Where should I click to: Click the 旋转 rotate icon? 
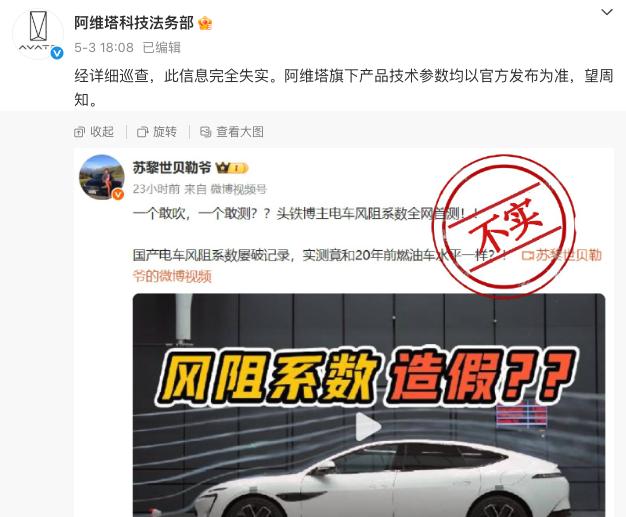[143, 132]
